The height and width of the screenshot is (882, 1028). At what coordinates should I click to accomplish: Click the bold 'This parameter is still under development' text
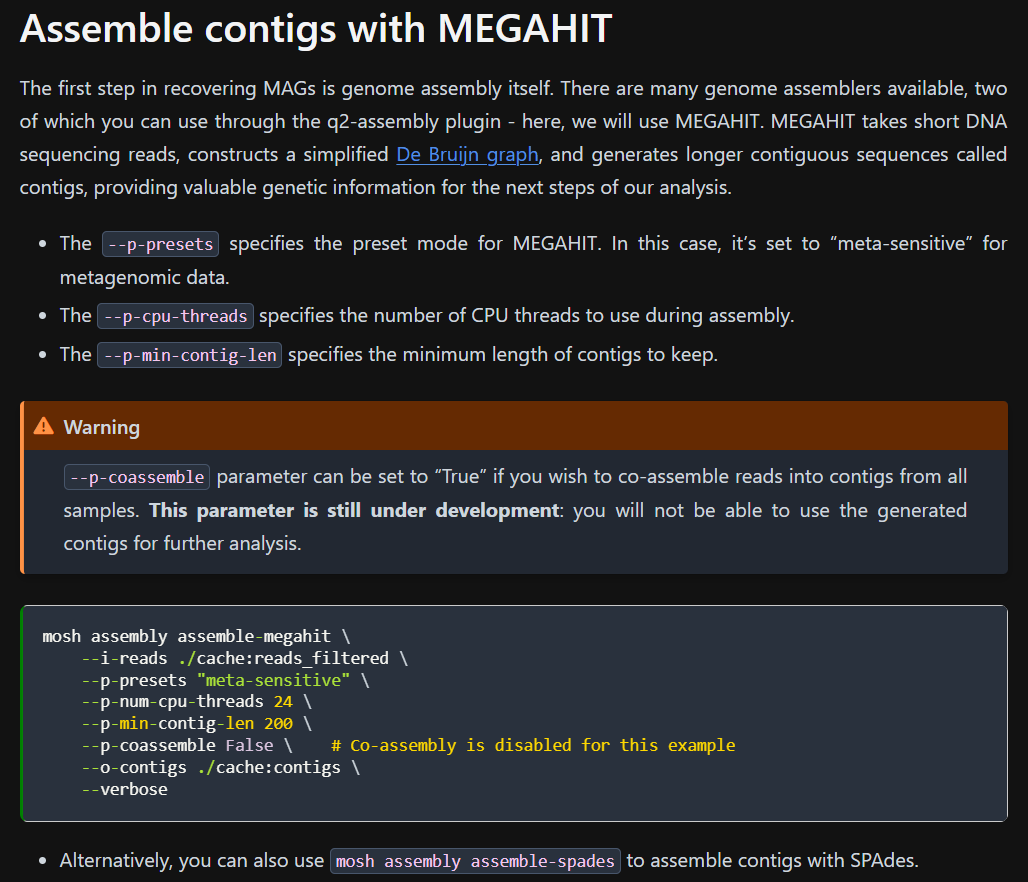(354, 510)
